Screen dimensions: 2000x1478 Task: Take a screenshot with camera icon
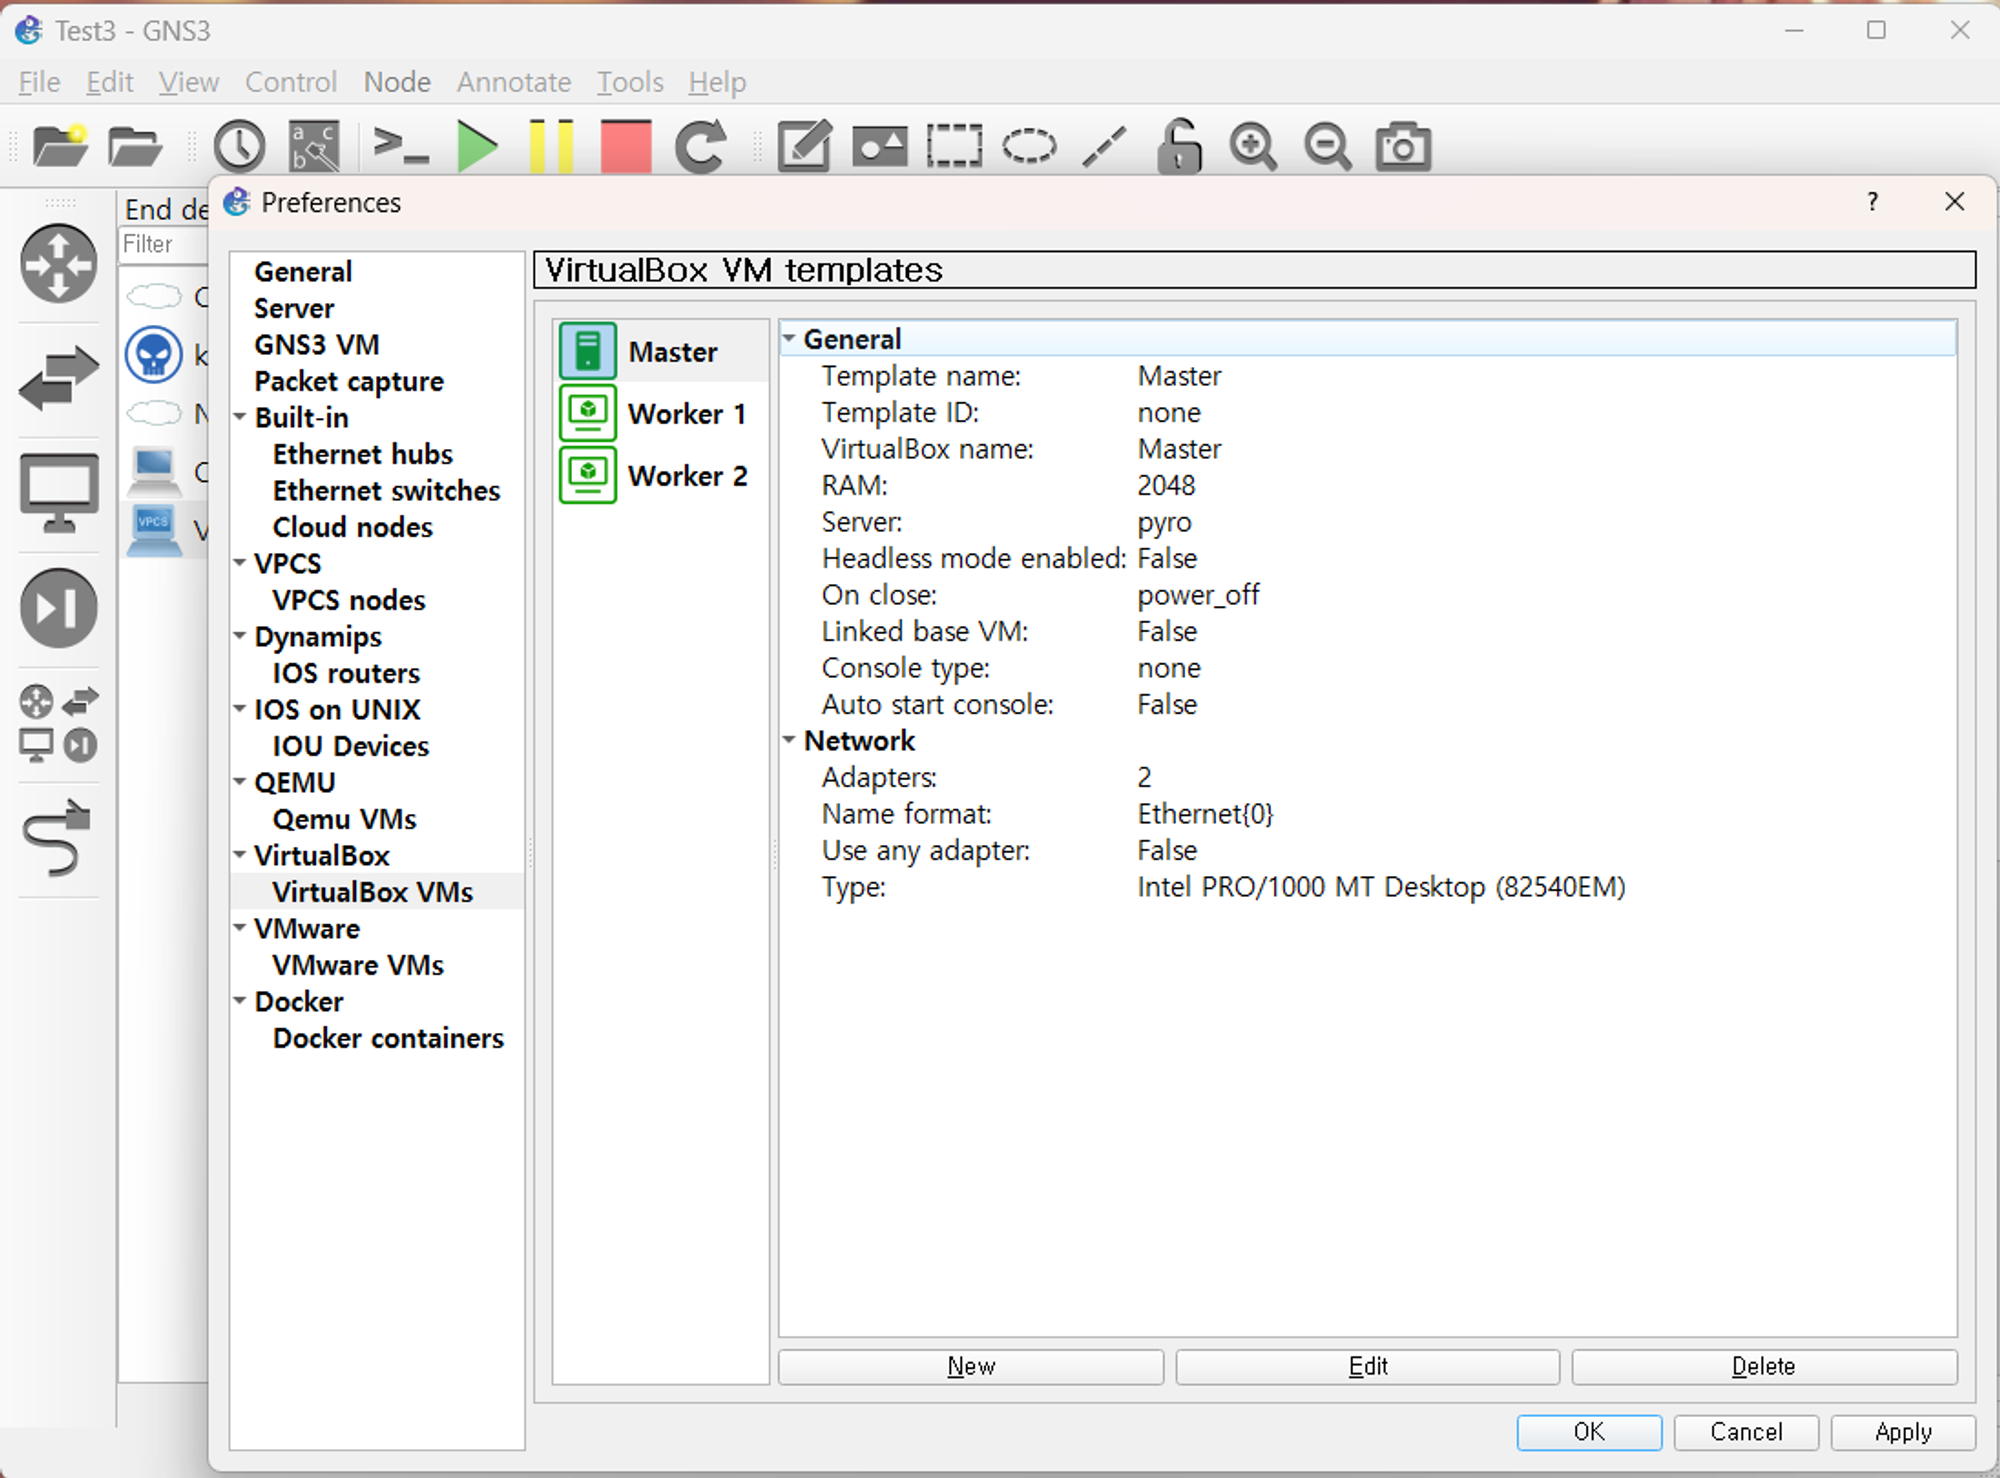[x=1403, y=146]
